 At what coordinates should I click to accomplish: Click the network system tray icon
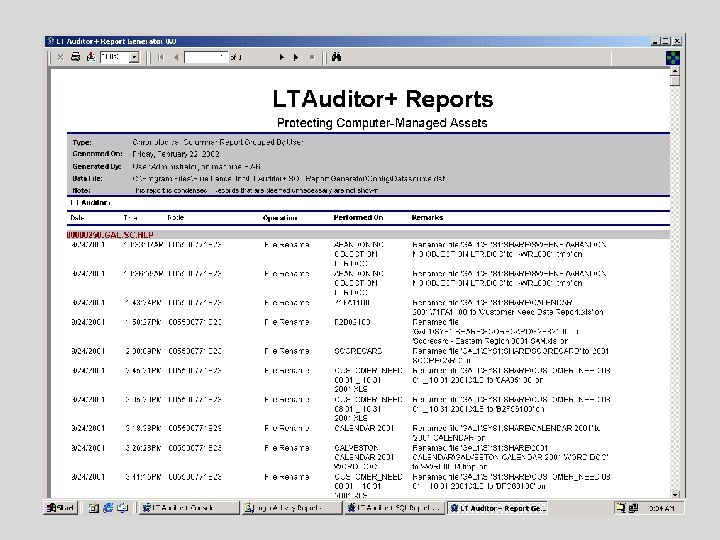634,508
